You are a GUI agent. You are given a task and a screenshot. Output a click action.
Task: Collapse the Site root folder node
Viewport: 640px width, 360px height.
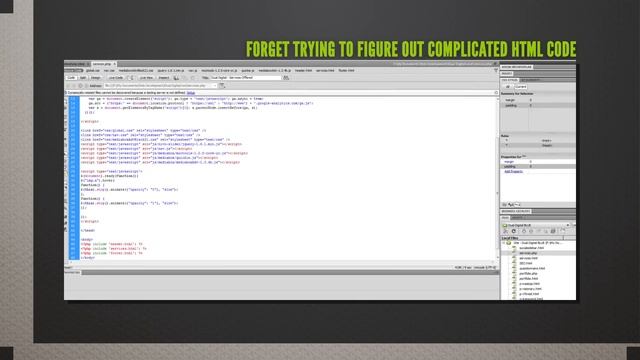tap(503, 243)
